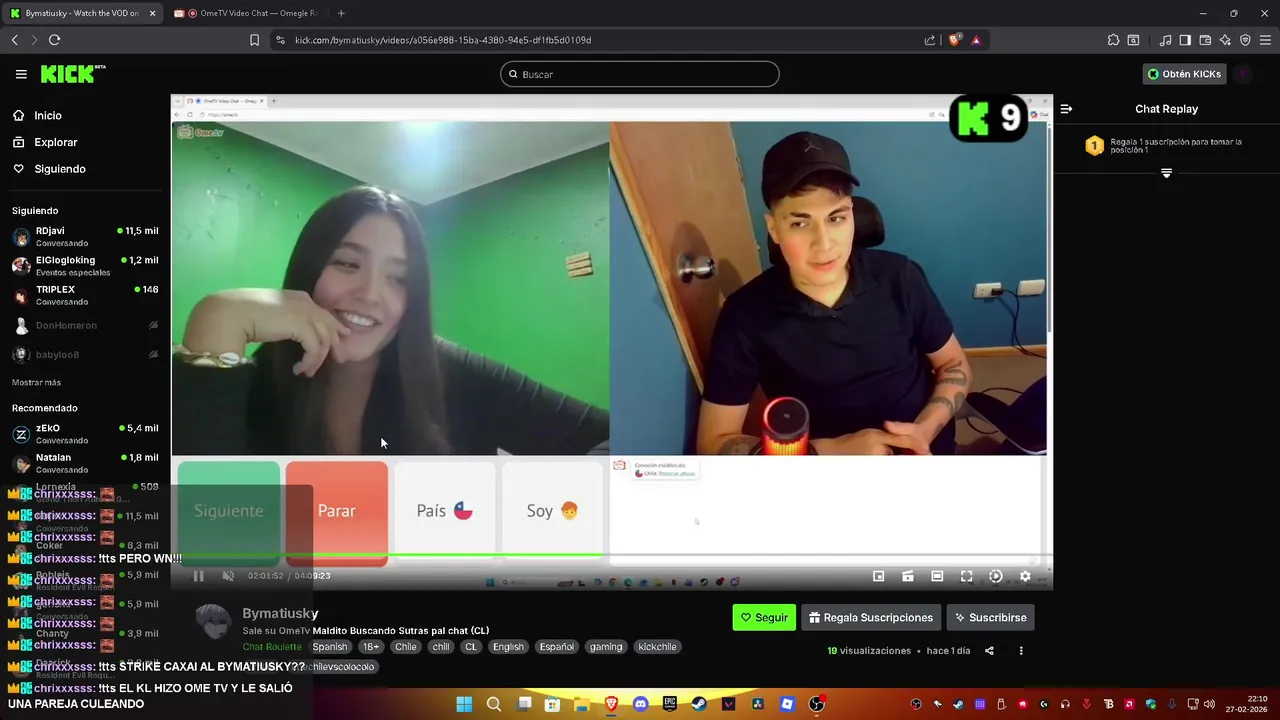Toggle mini player mode icon
The height and width of the screenshot is (720, 1280).
878,576
